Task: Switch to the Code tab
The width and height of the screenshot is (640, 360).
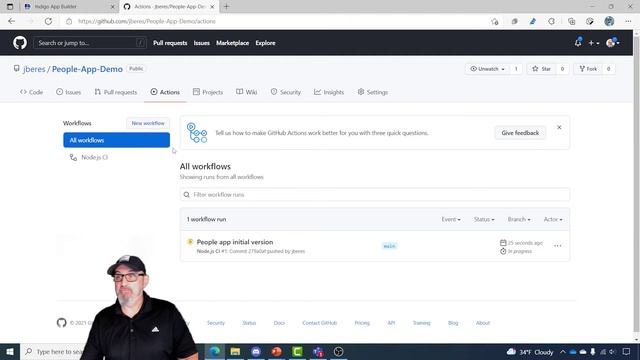Action: point(31,92)
